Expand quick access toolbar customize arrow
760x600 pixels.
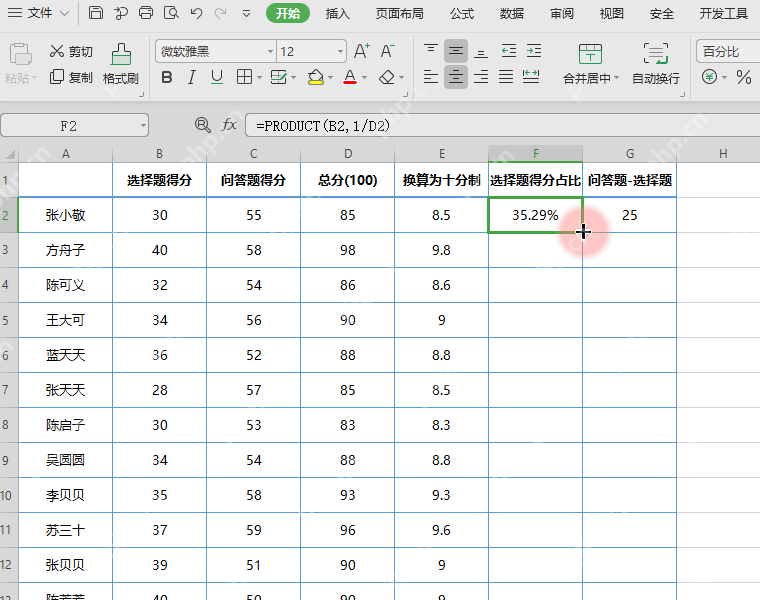click(247, 14)
